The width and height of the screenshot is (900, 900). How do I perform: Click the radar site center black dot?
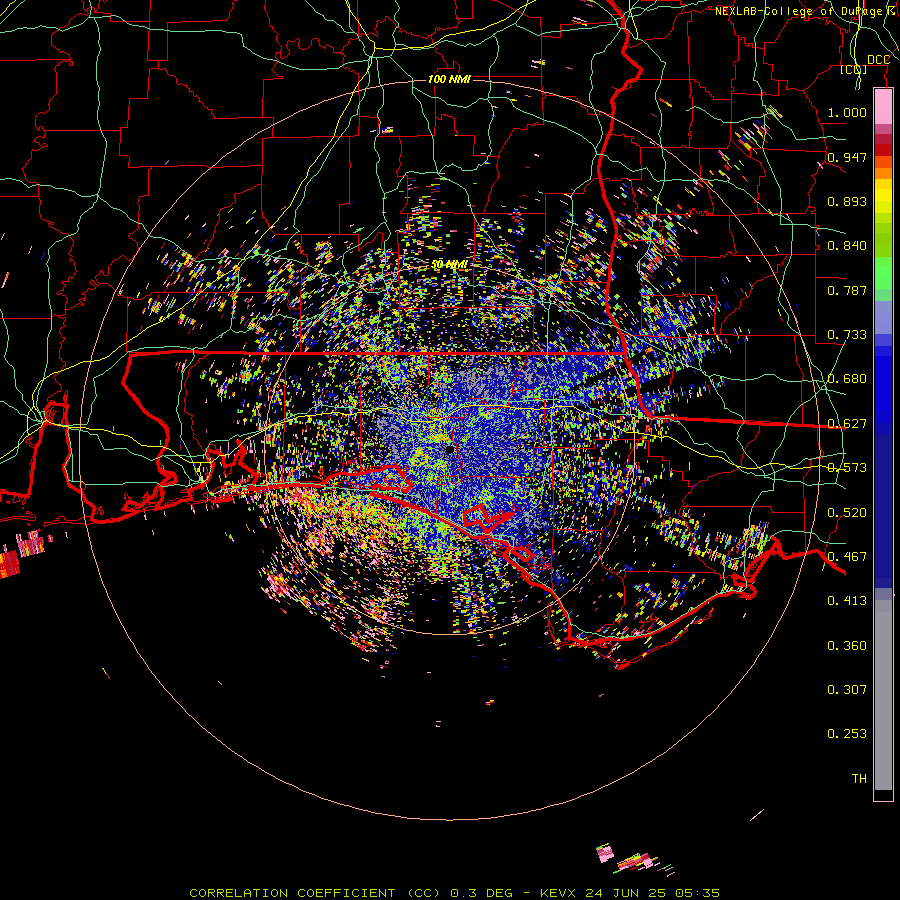click(x=450, y=449)
